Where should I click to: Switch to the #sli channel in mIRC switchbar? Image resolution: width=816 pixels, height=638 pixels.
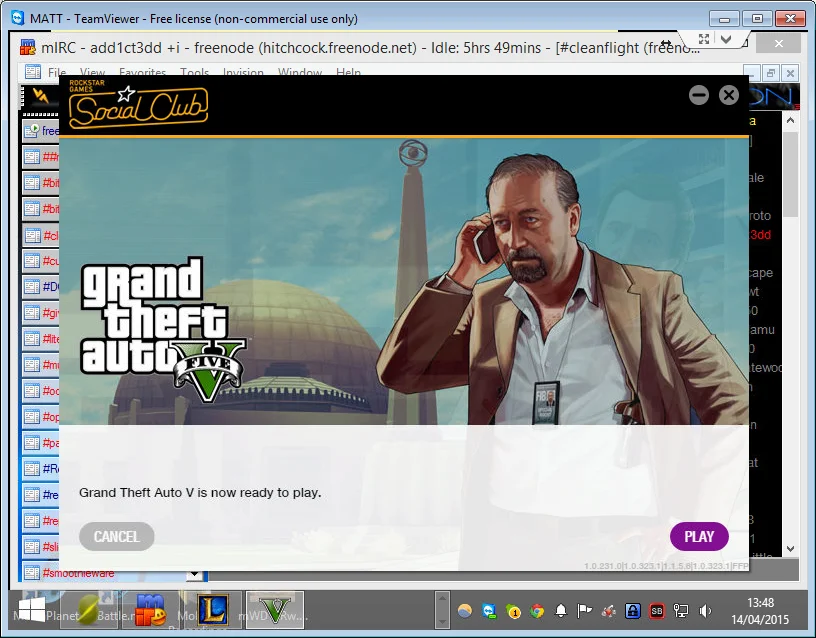click(41, 547)
